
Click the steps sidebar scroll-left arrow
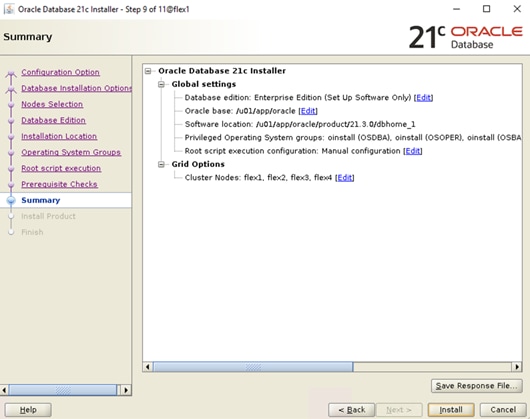(x=4, y=390)
